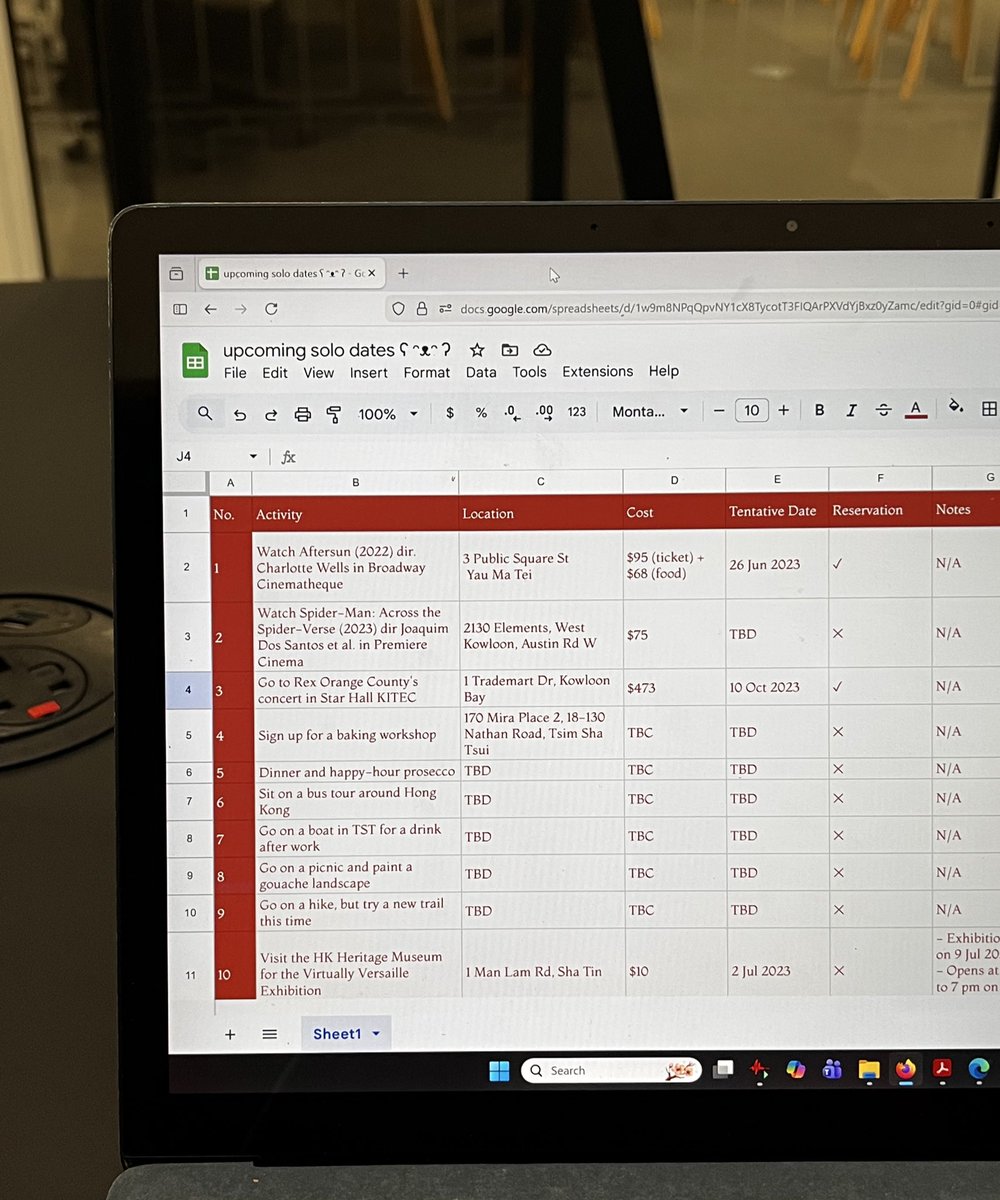The image size is (1000, 1200).
Task: Click the $473 cost cell
Action: 674,688
